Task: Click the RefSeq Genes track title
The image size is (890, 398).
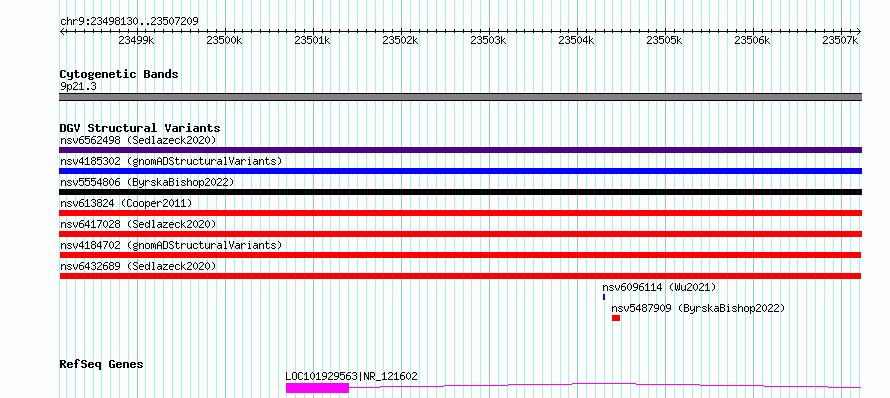Action: point(101,364)
